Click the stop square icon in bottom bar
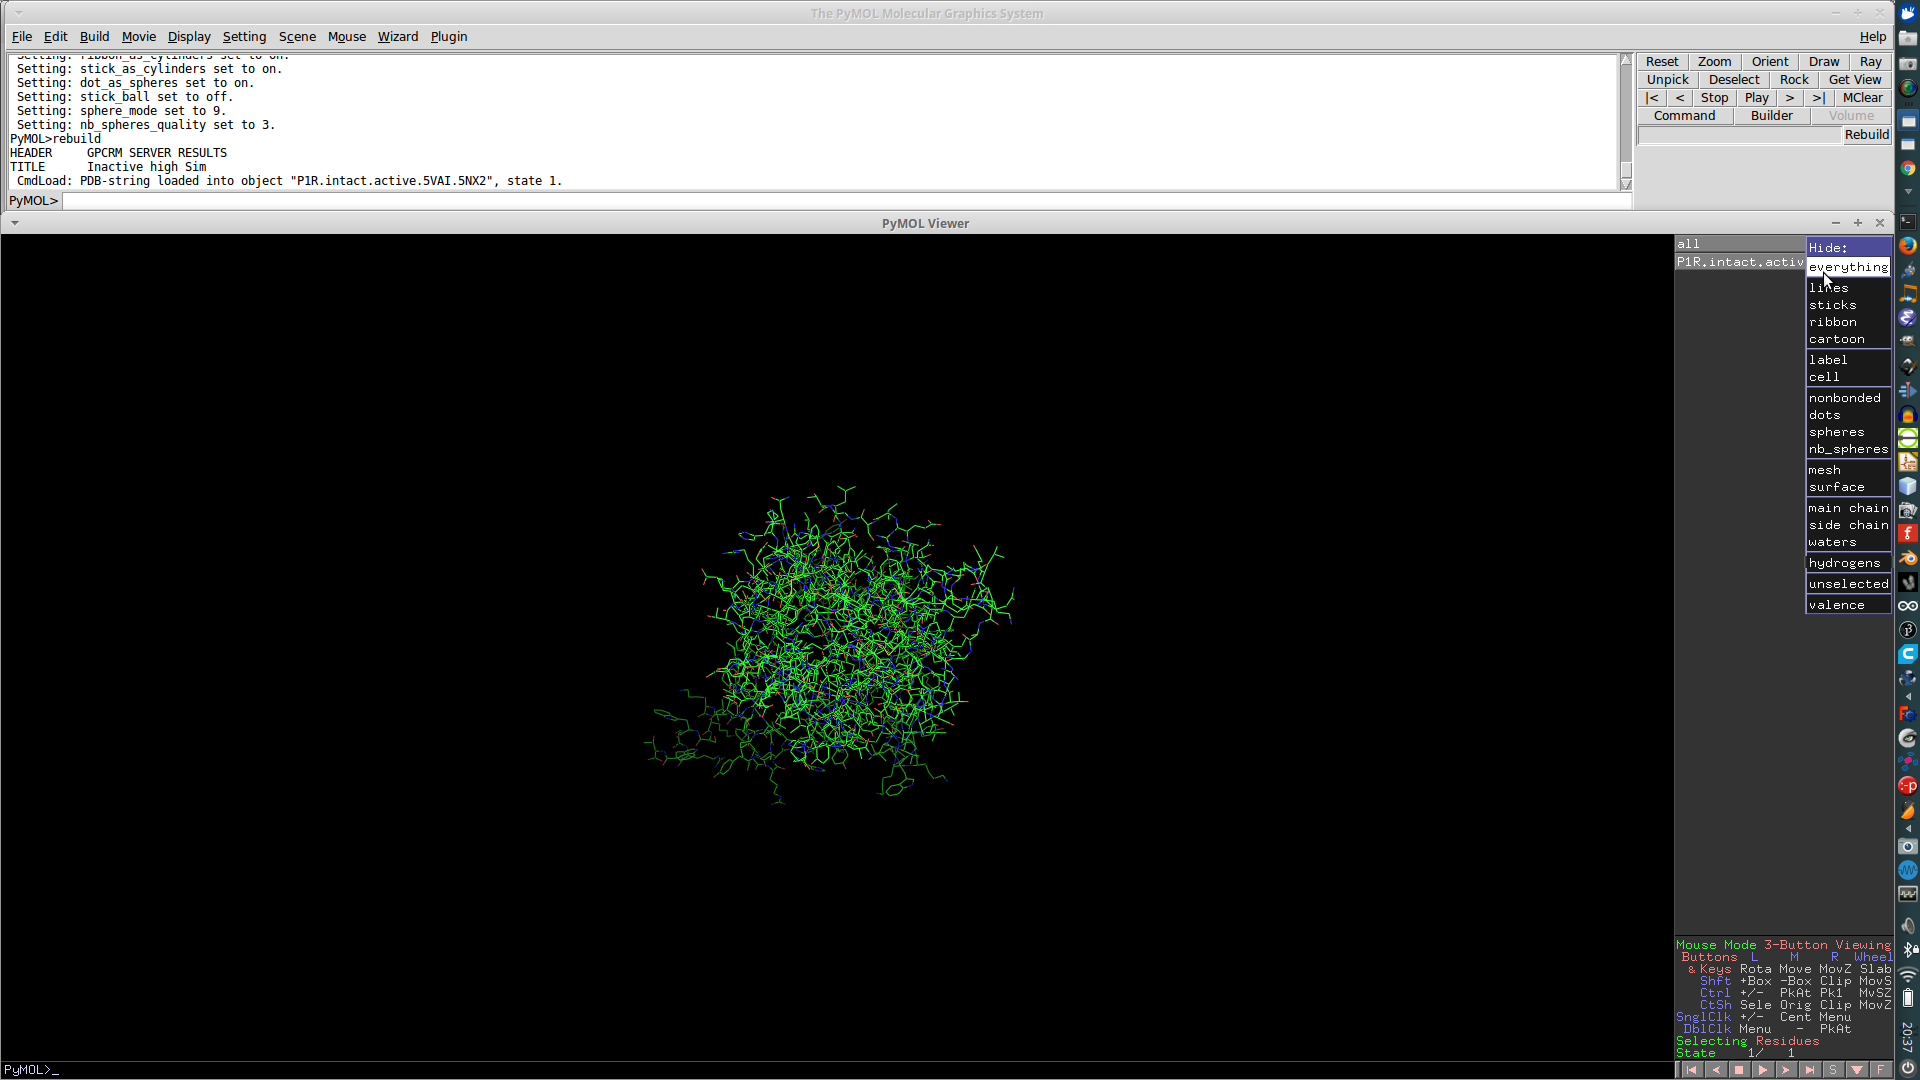The height and width of the screenshot is (1080, 1920). pos(1739,1070)
